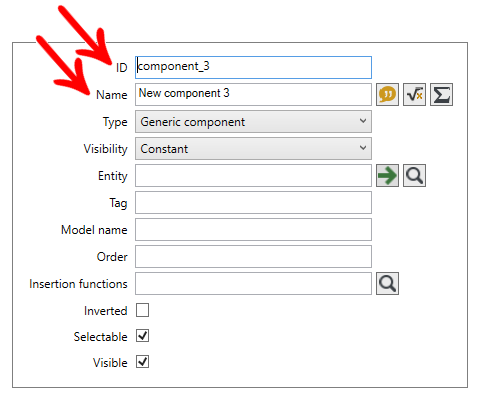Image resolution: width=484 pixels, height=405 pixels.
Task: Open the Entity search magnifier icon
Action: 414,176
